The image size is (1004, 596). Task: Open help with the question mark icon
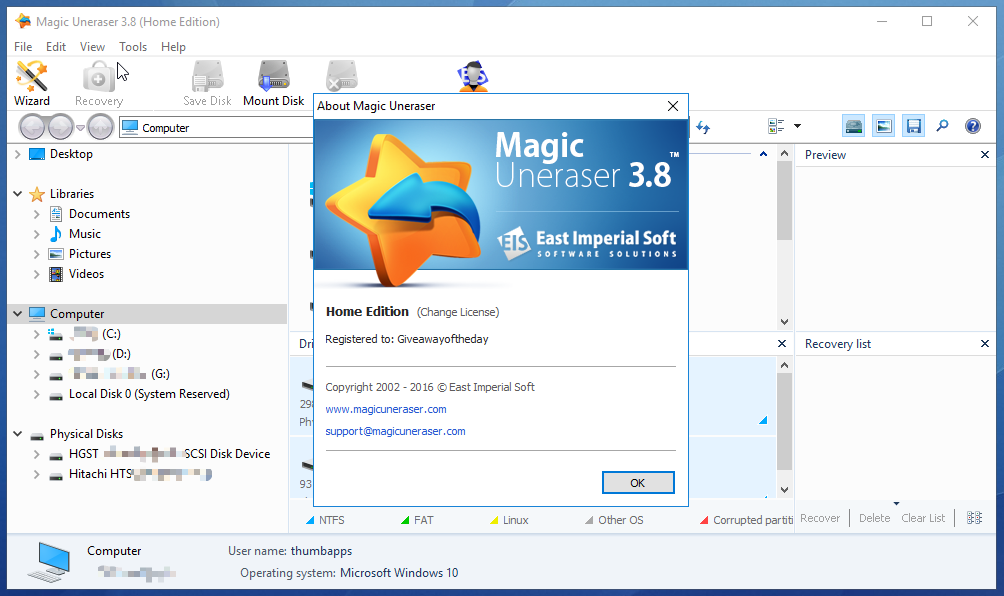point(973,126)
